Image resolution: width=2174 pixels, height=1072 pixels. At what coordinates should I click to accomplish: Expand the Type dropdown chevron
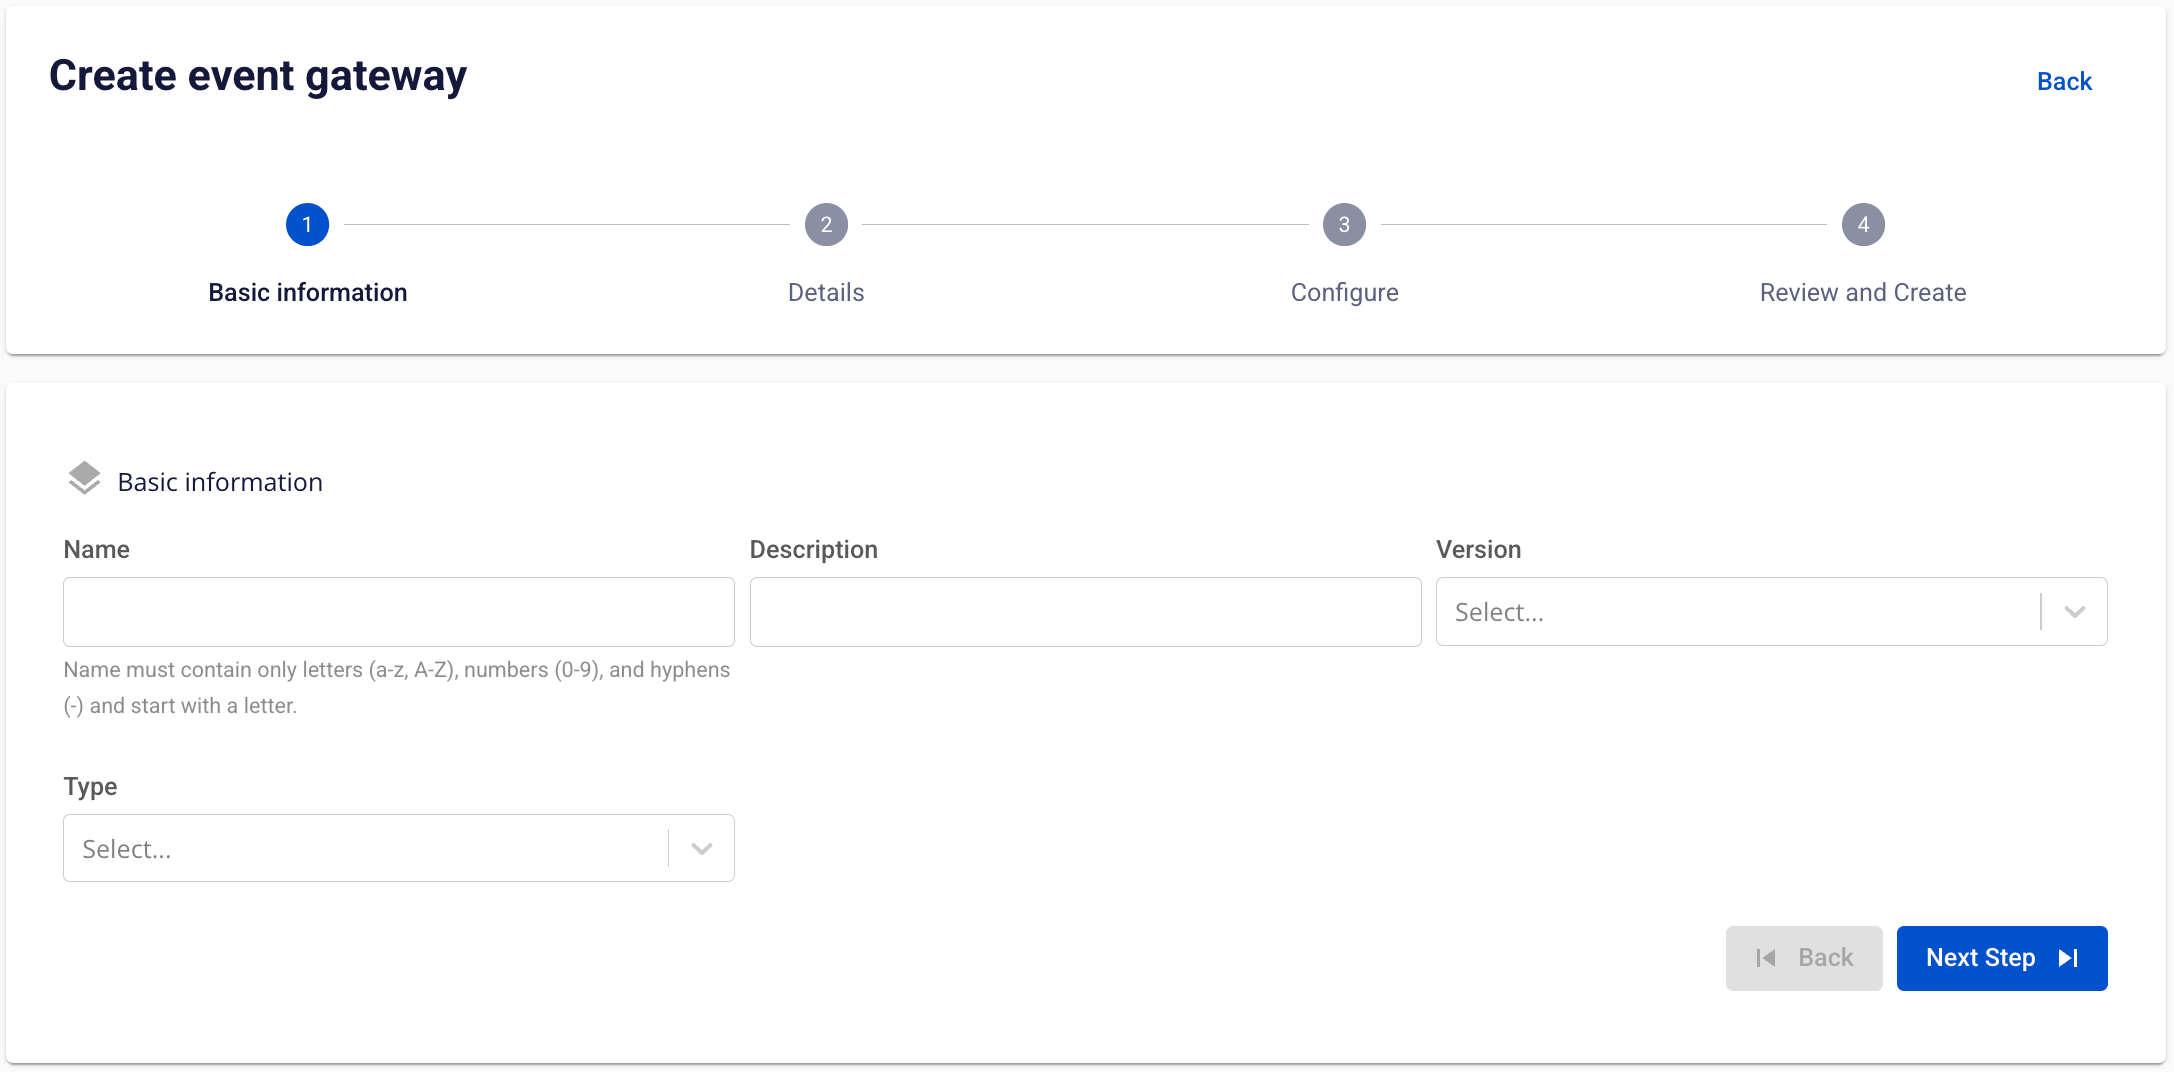click(x=702, y=849)
